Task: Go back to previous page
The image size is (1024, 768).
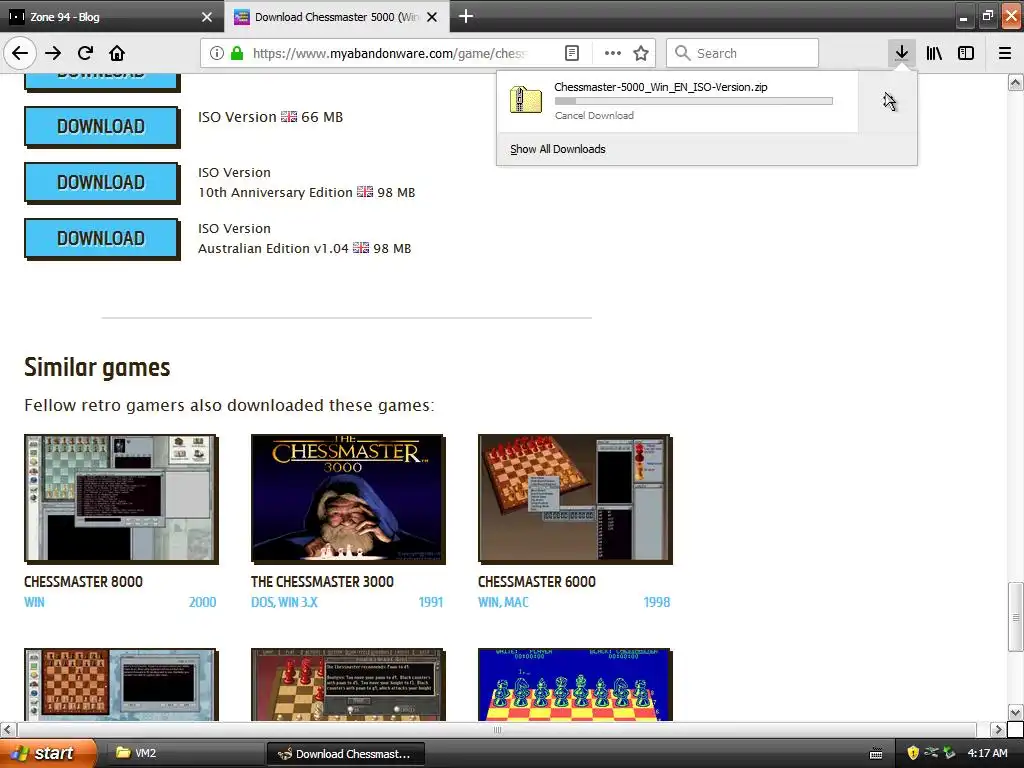Action: (20, 53)
